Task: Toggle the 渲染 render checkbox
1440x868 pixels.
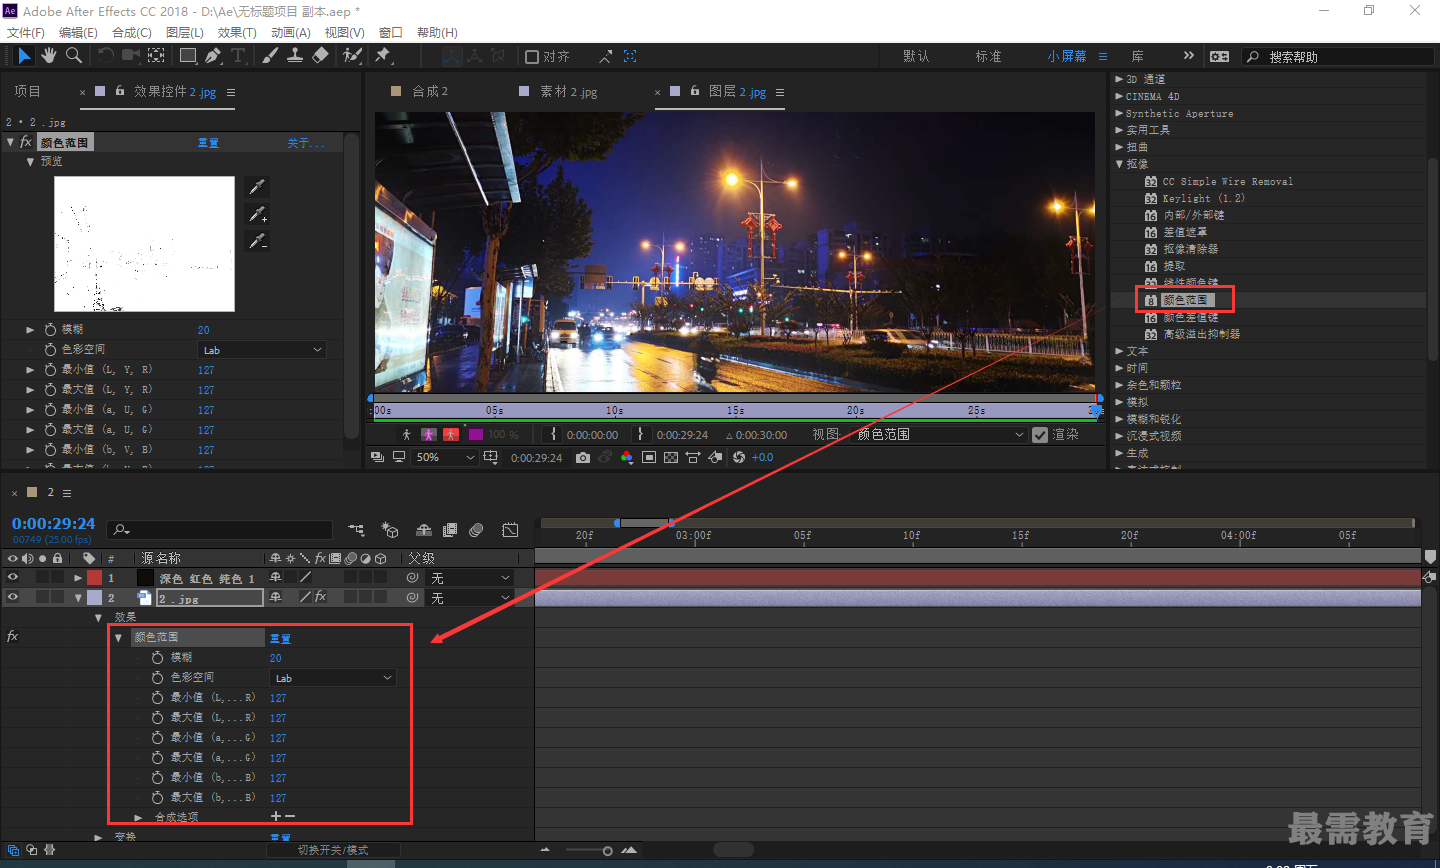Action: coord(1040,434)
